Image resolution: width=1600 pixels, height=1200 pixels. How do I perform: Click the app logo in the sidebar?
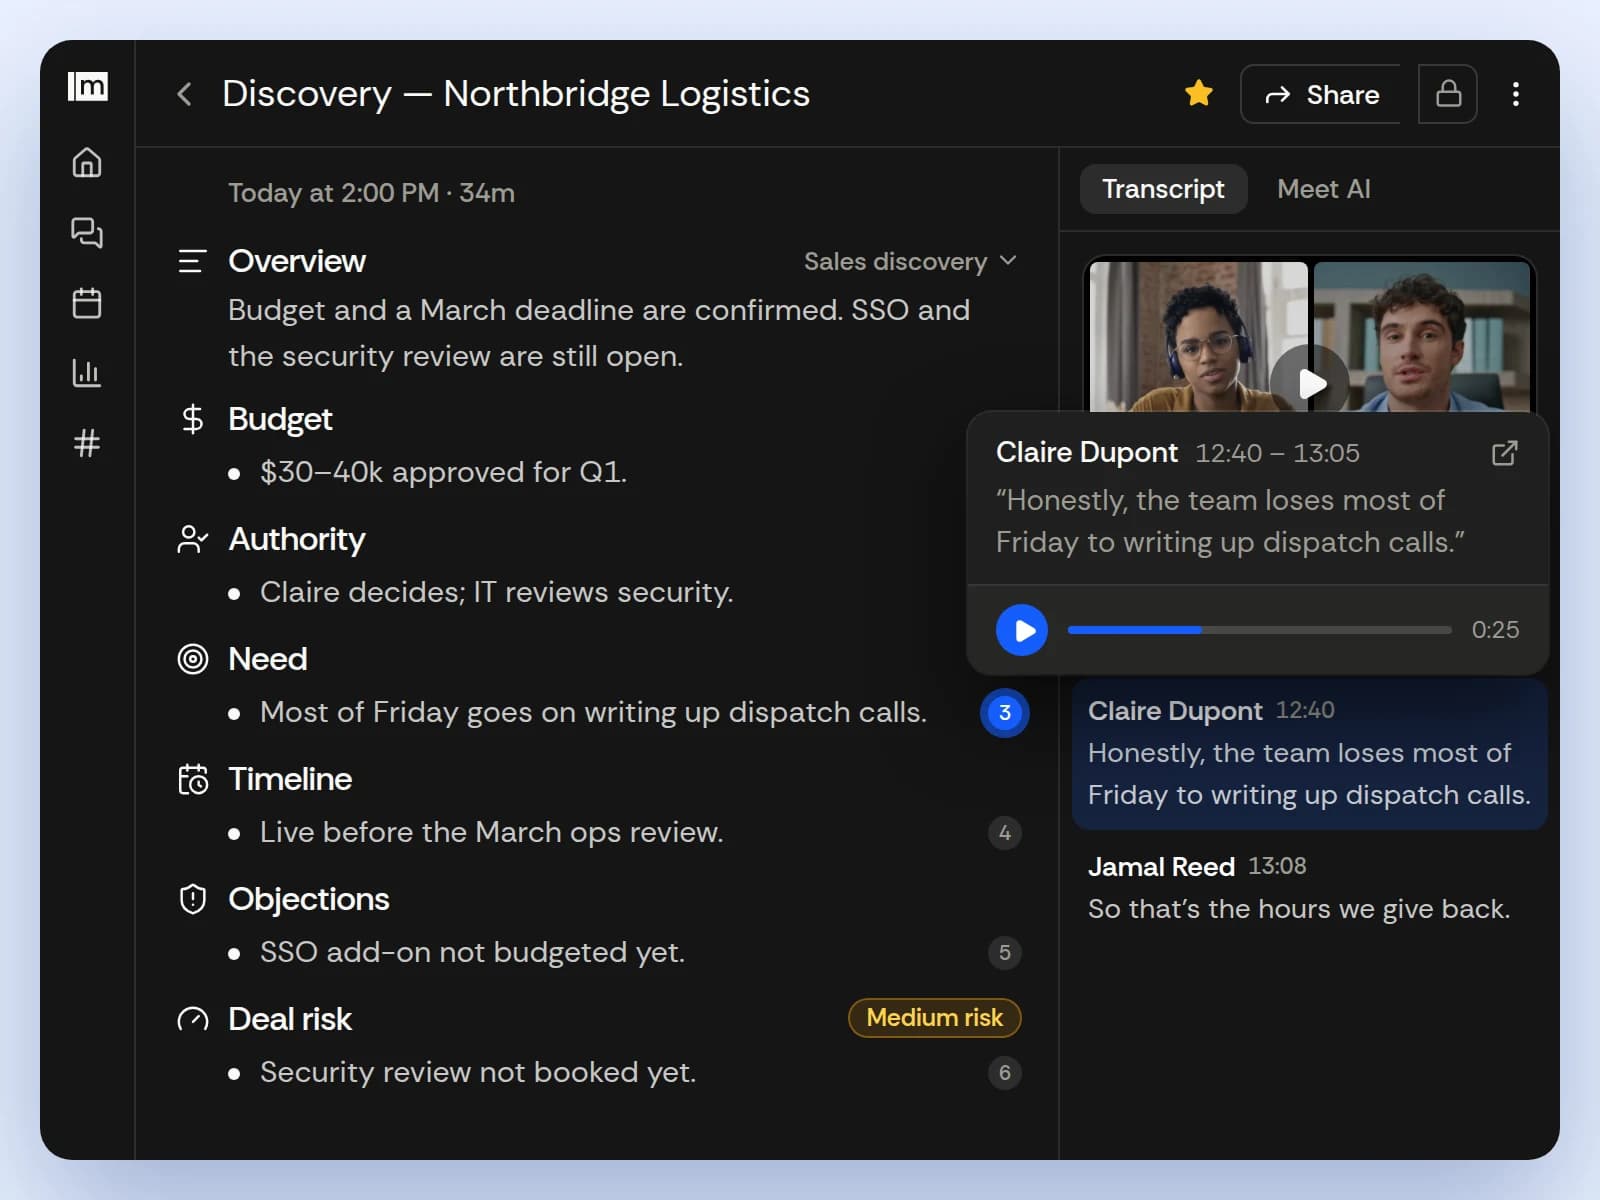tap(87, 87)
